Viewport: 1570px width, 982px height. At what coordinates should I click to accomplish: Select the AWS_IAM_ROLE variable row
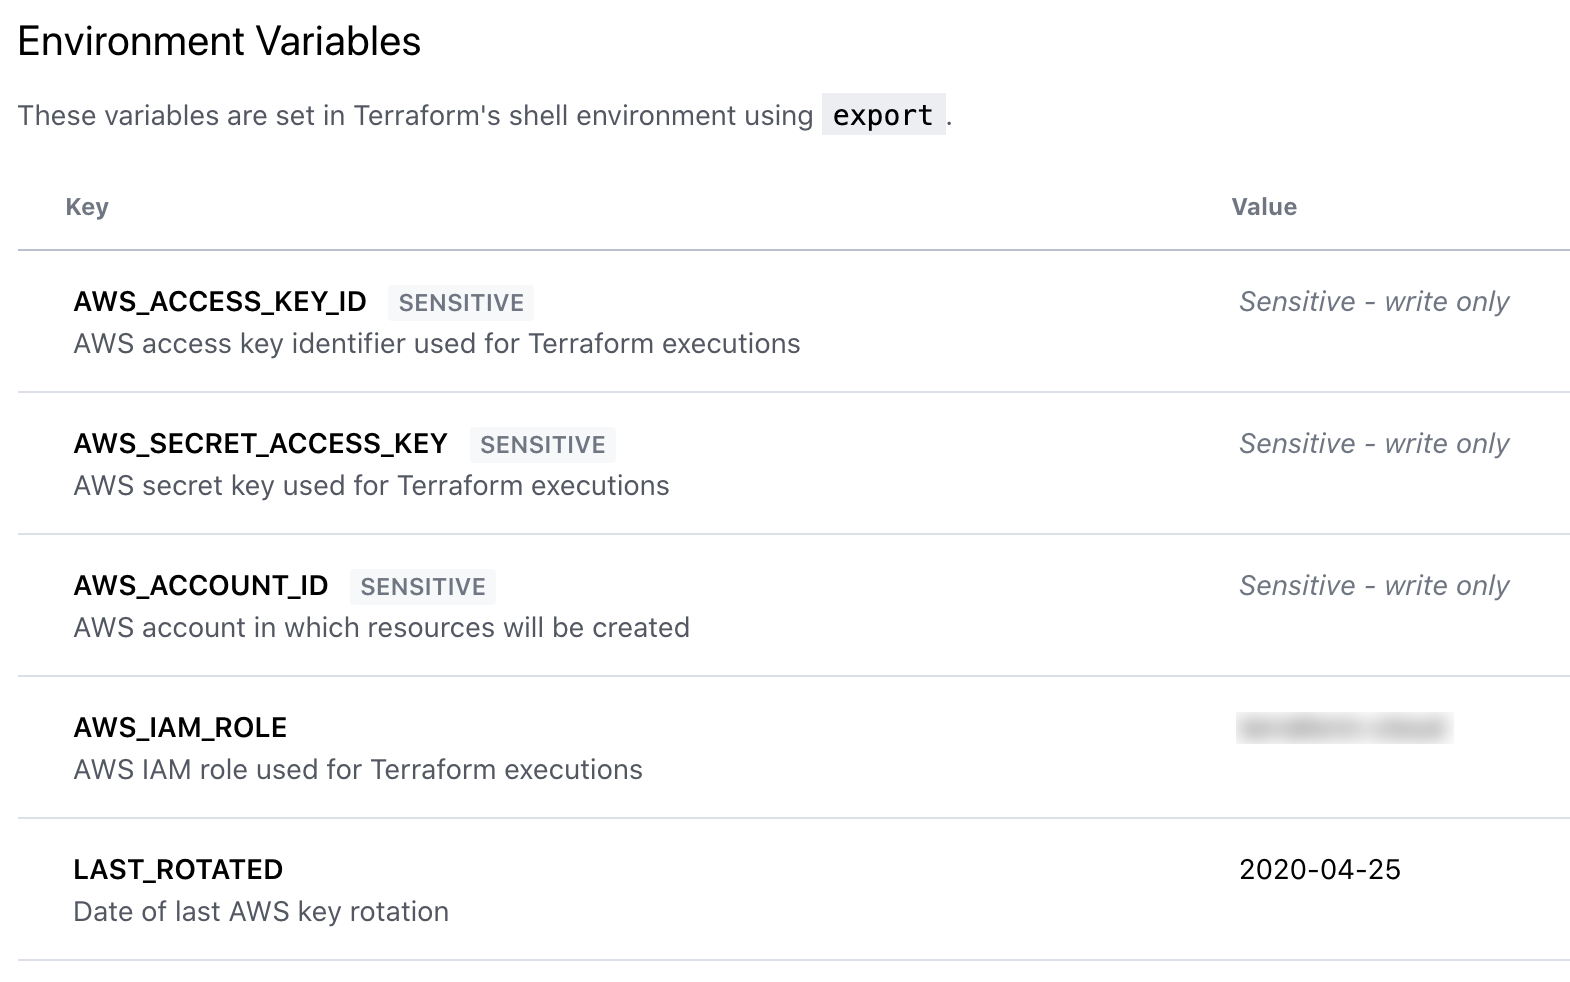pos(180,728)
